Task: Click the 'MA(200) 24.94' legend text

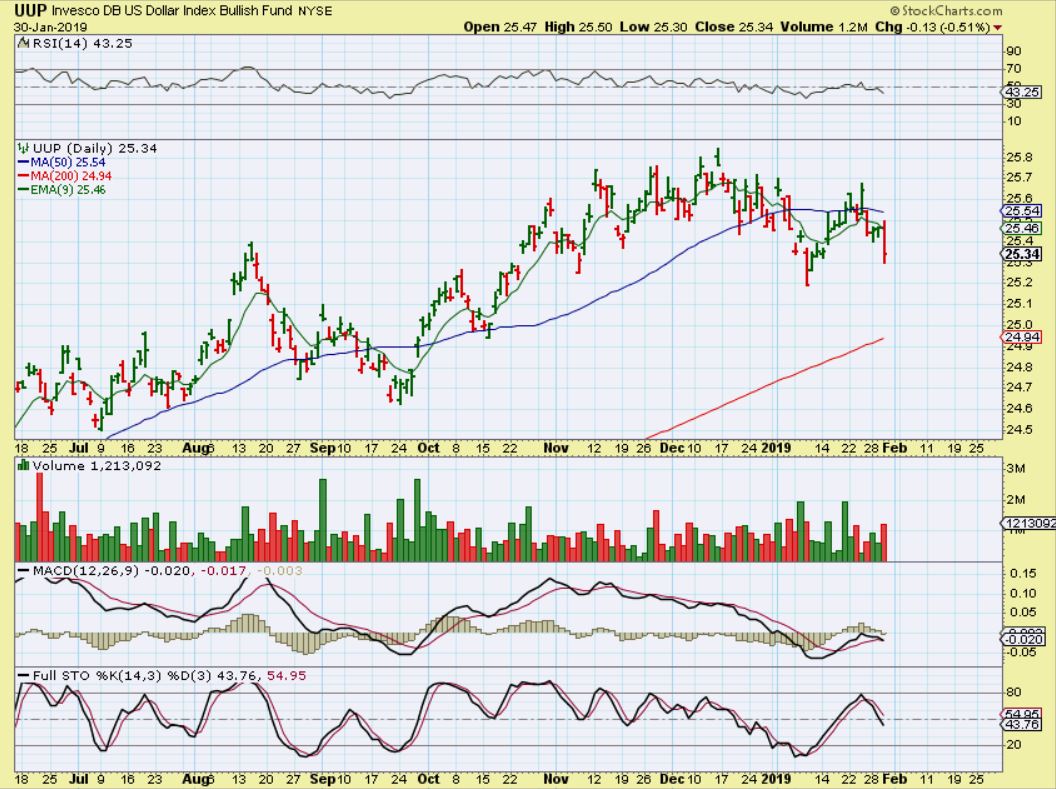Action: tap(71, 176)
